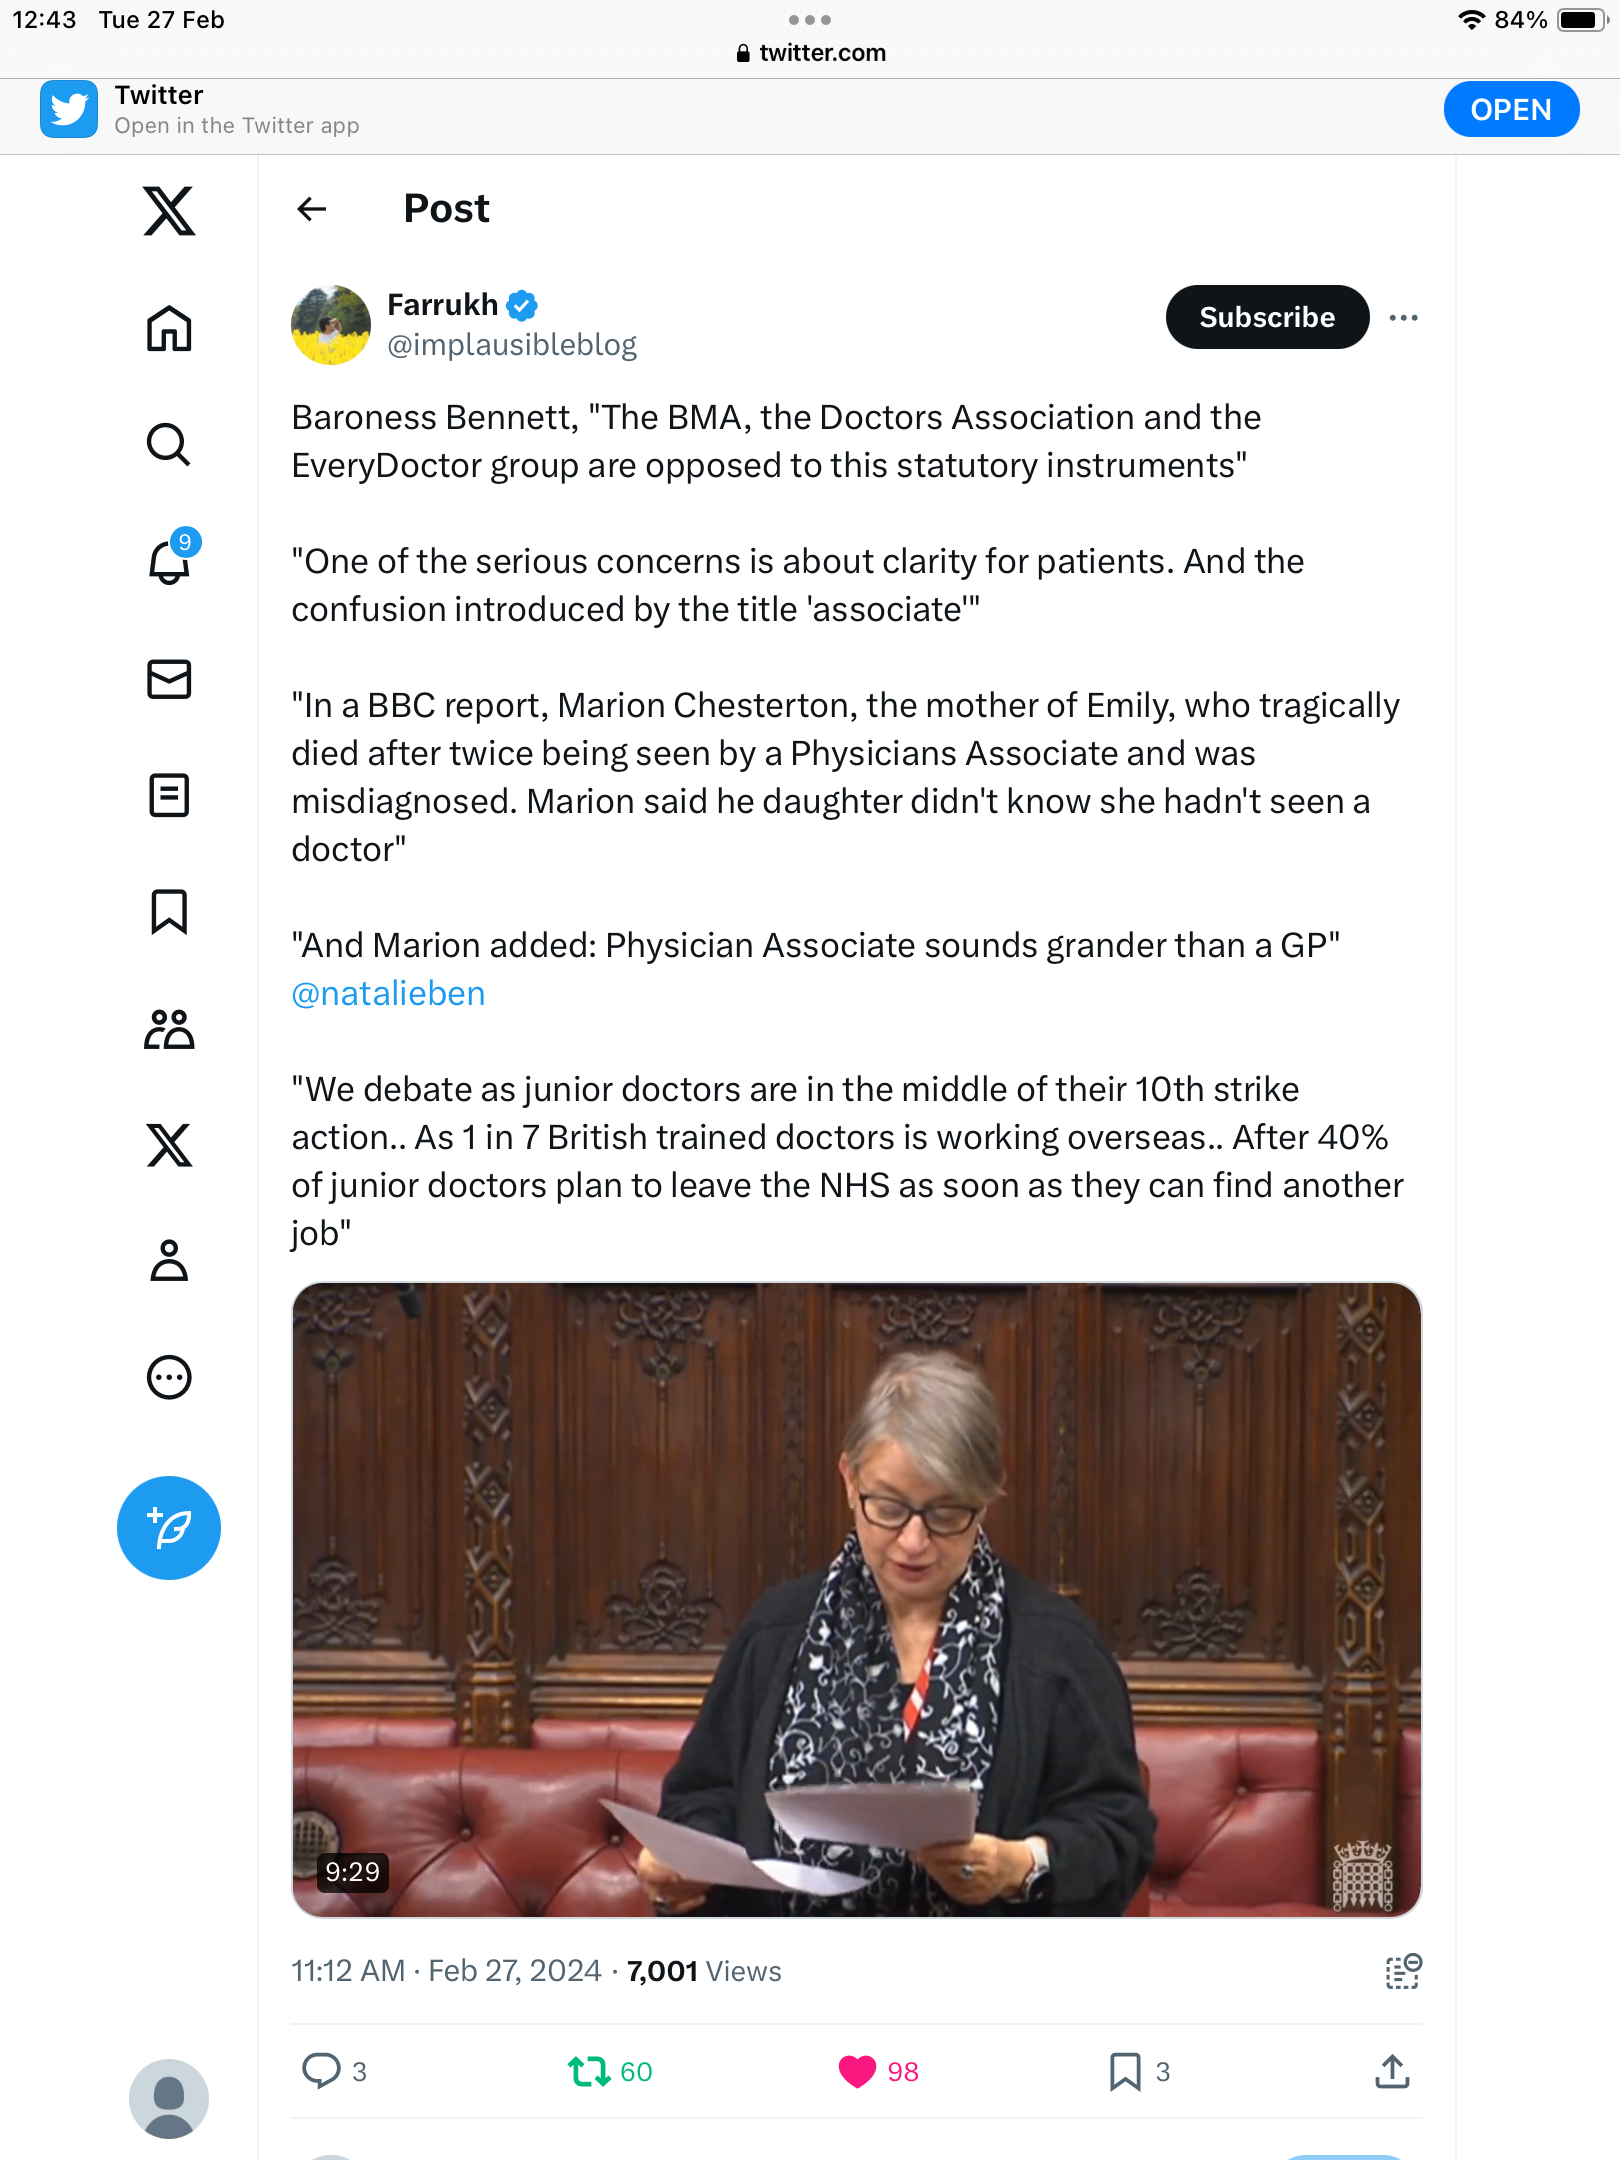1620x2160 pixels.
Task: Open the Lists icon in sidebar
Action: tap(169, 796)
